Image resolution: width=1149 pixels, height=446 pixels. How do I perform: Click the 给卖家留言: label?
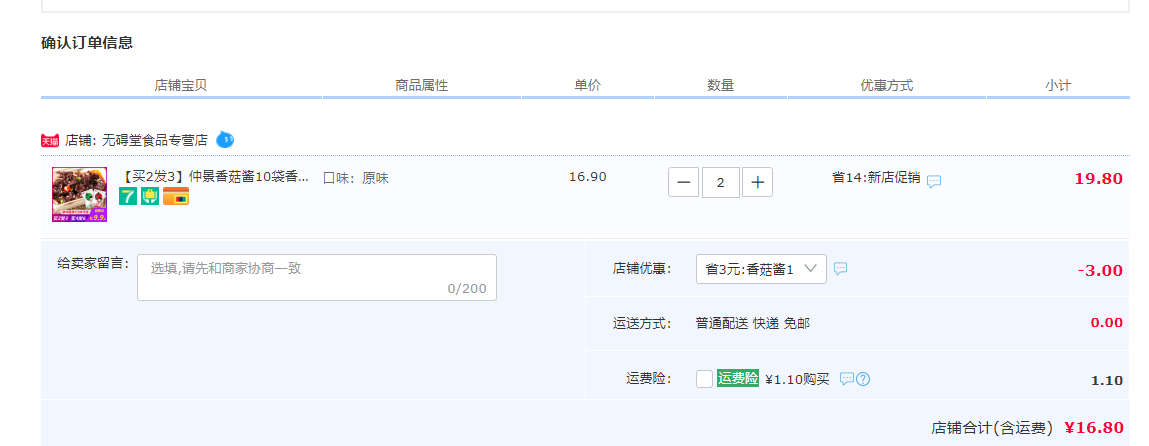(x=94, y=263)
